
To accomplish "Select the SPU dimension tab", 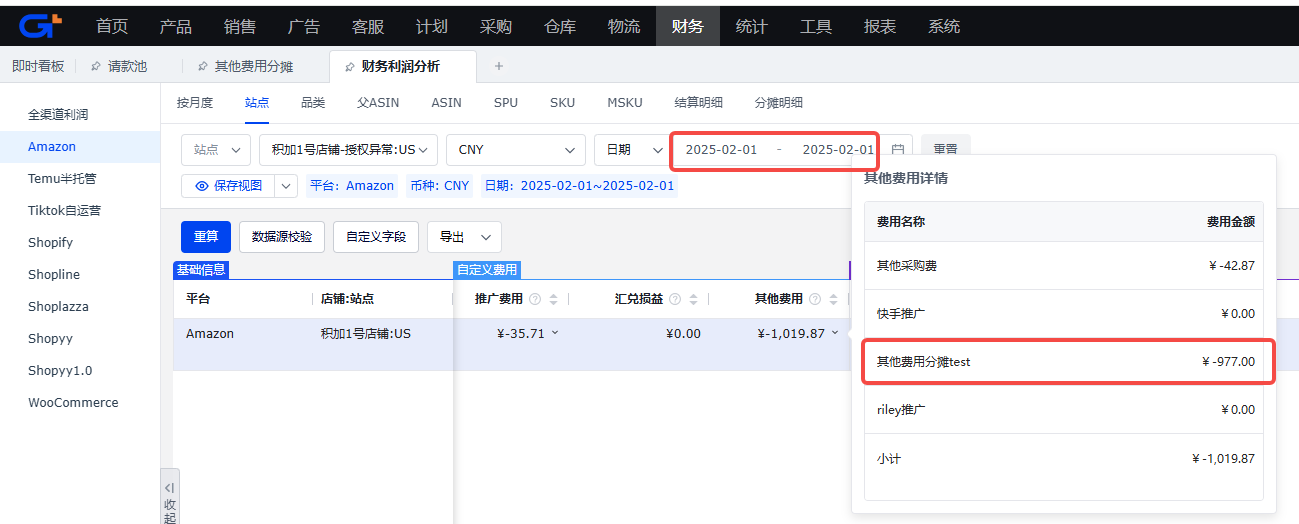I will point(506,102).
